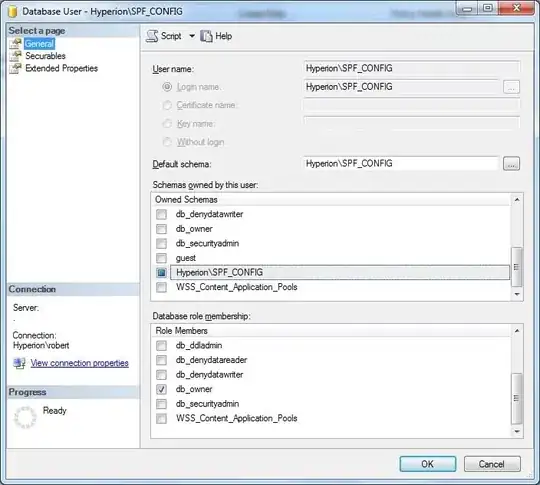Check the db_owner owned schema checkbox
Viewport: 540px width, 485px height.
tap(161, 229)
